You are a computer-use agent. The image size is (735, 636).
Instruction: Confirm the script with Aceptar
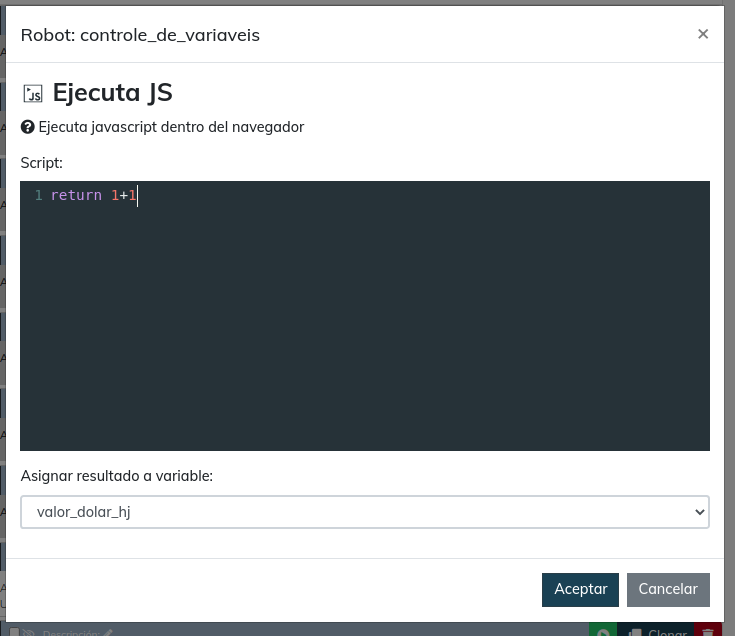tap(580, 589)
